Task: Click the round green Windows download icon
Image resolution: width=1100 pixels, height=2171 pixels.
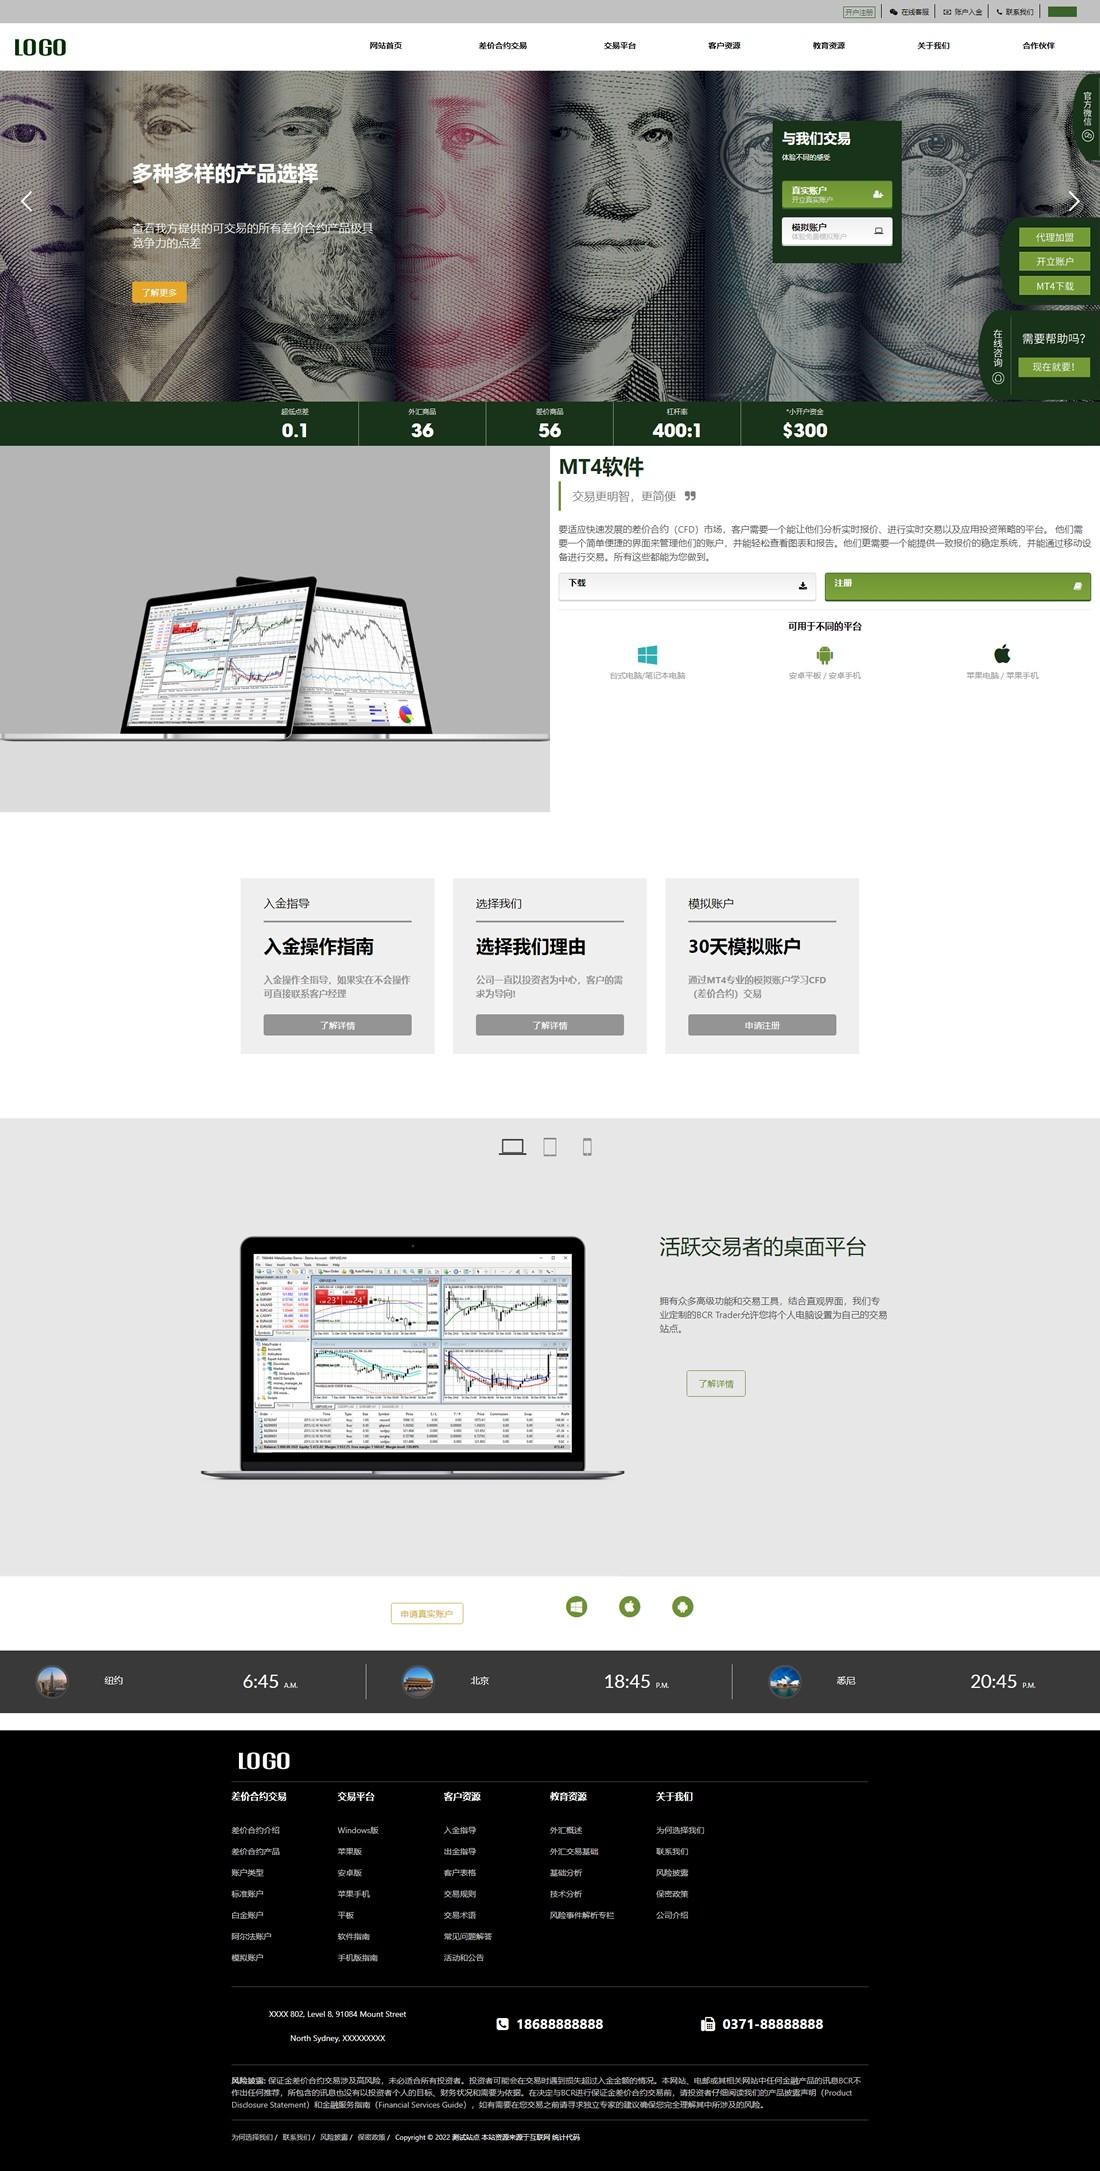Action: 576,1606
